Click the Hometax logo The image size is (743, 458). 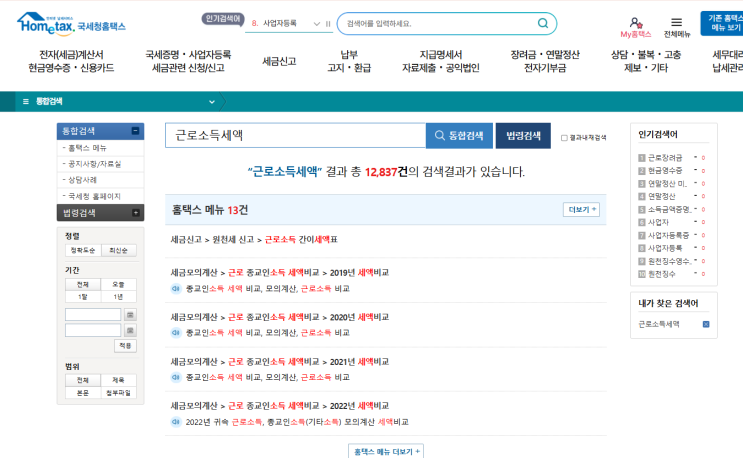[71, 24]
